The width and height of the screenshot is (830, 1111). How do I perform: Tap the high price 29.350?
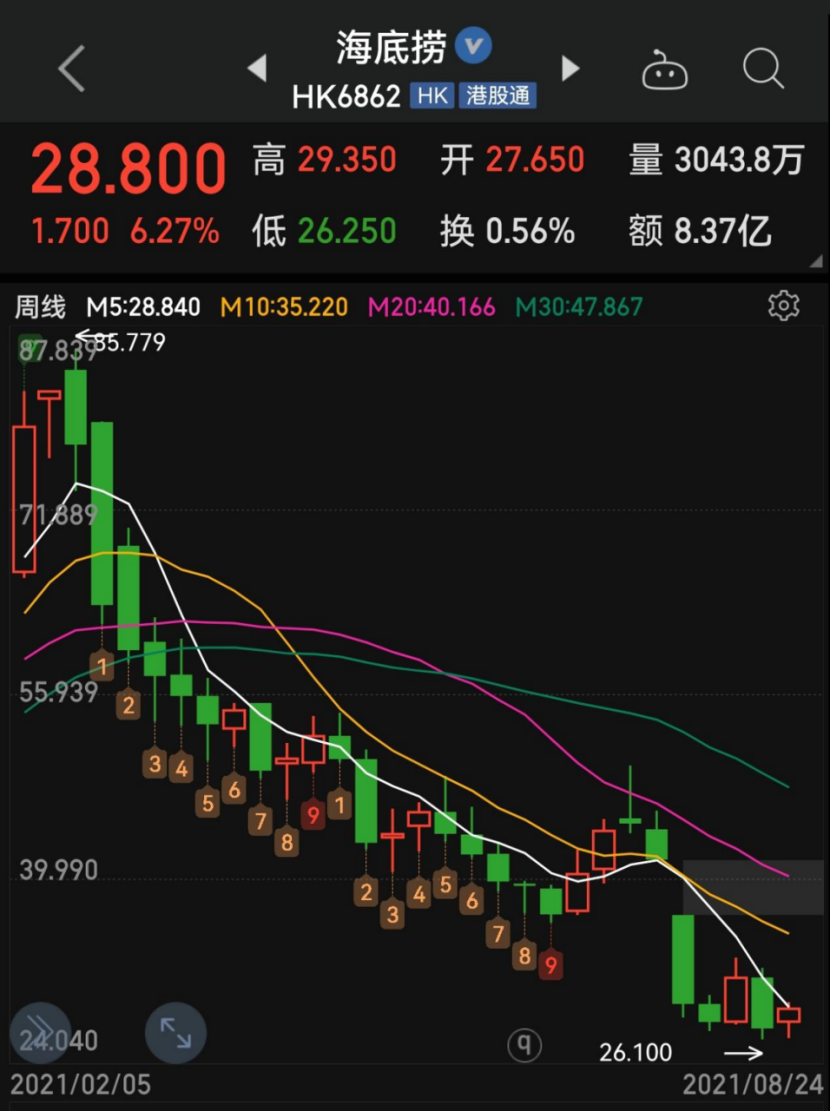(x=347, y=159)
